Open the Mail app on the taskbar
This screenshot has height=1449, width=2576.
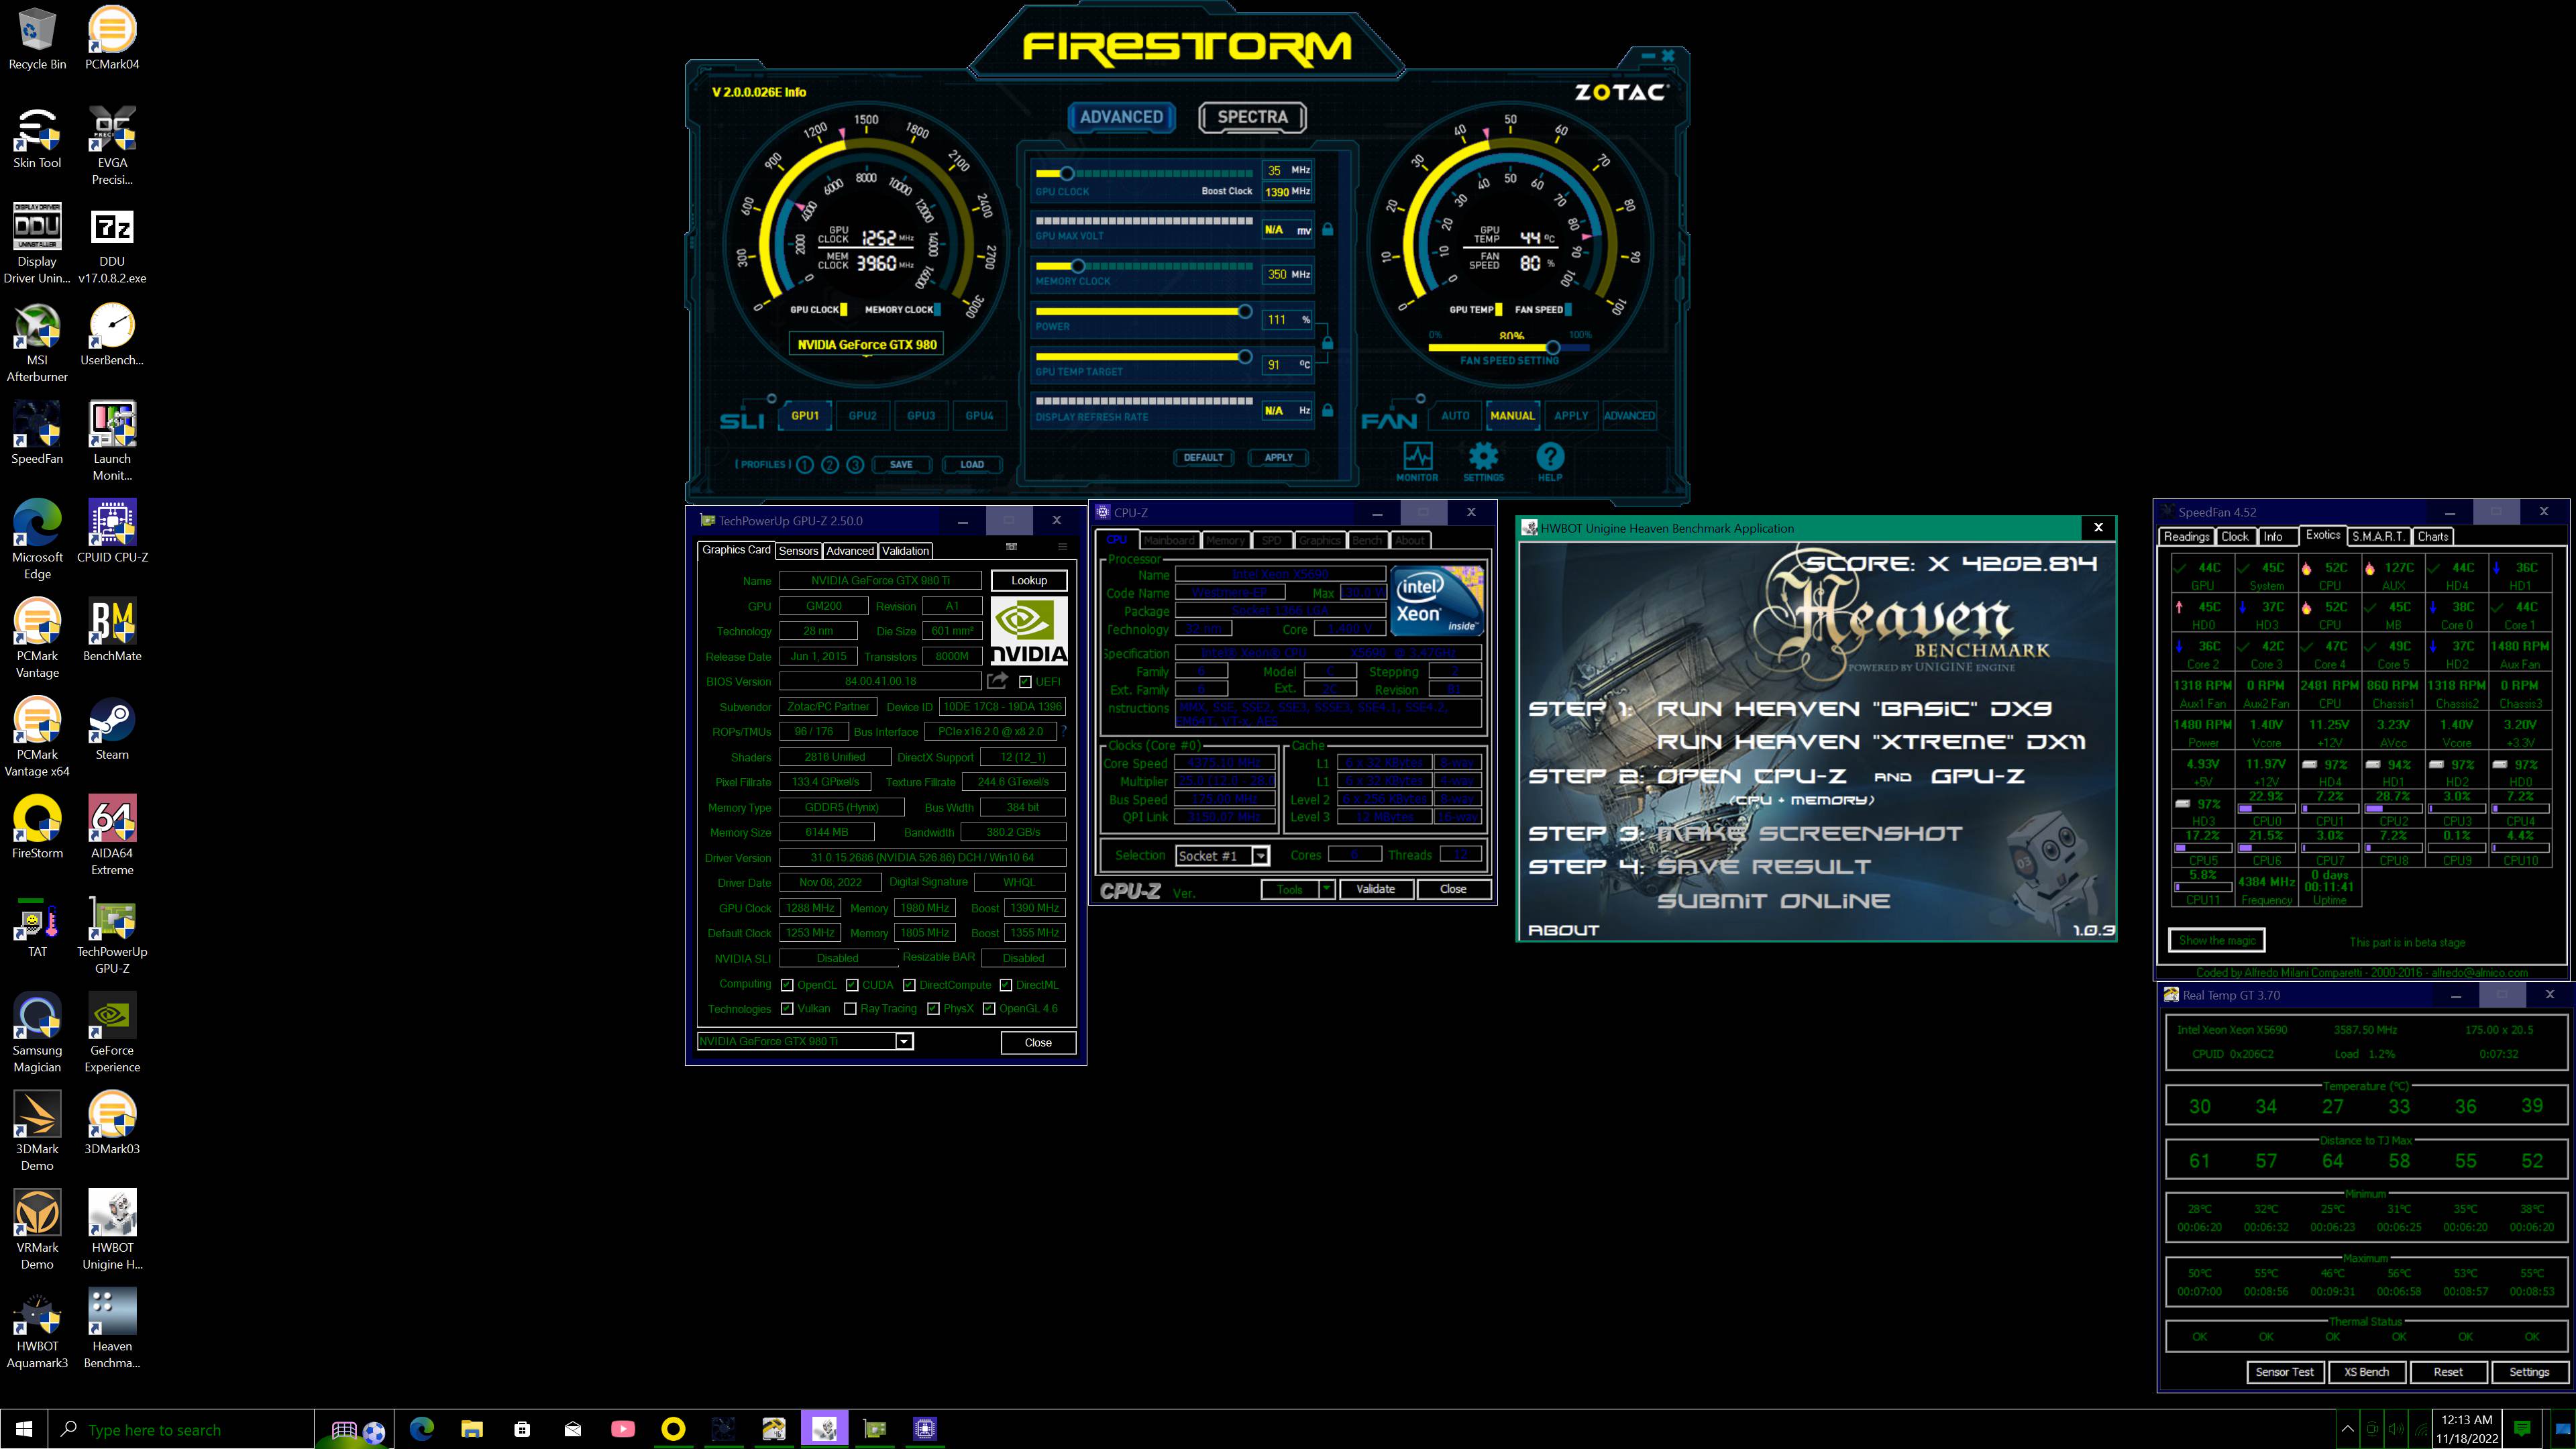[573, 1429]
